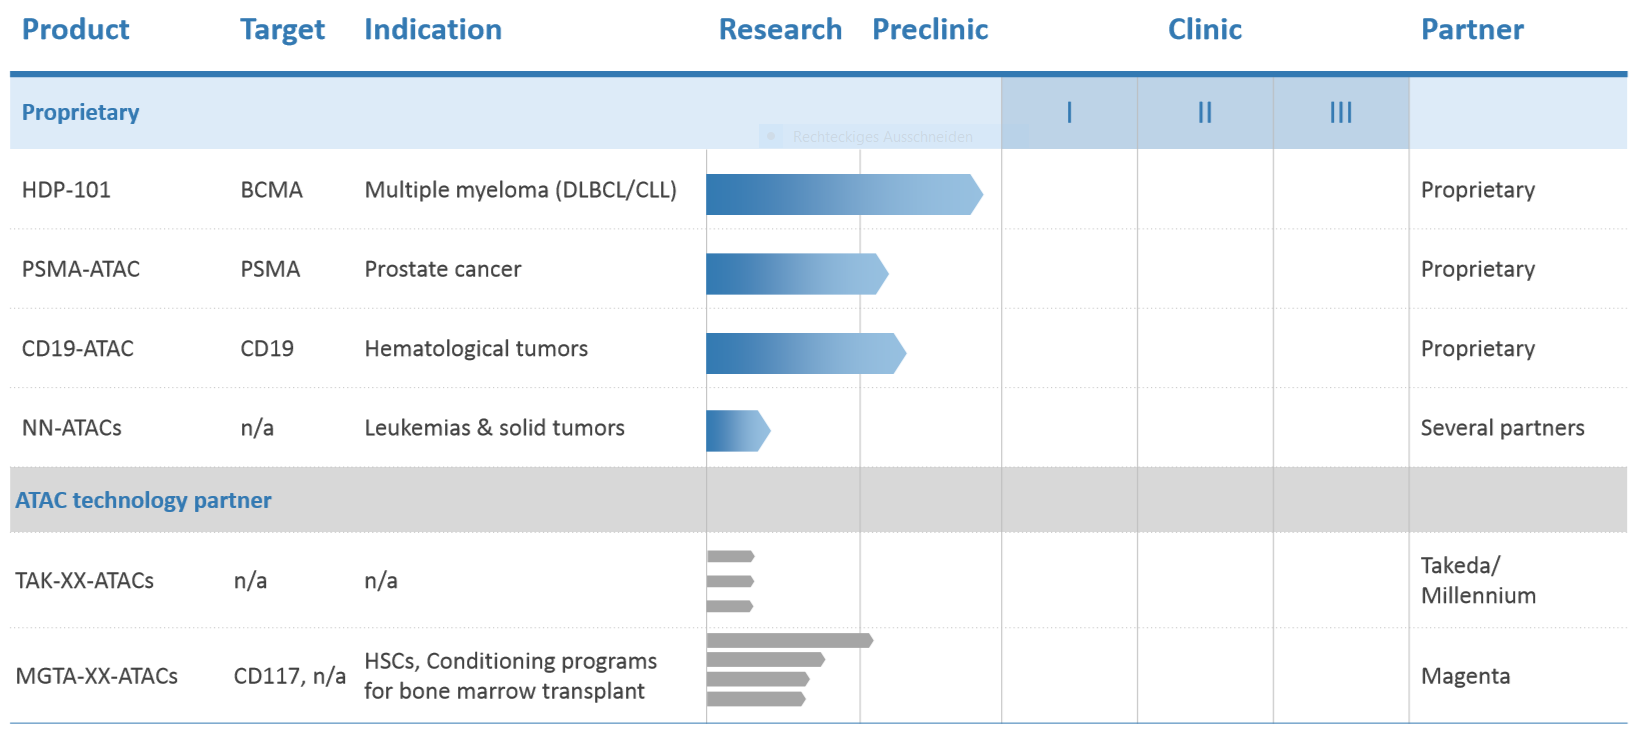
Task: Click the HDP-101 blue progress arrow
Action: [843, 195]
